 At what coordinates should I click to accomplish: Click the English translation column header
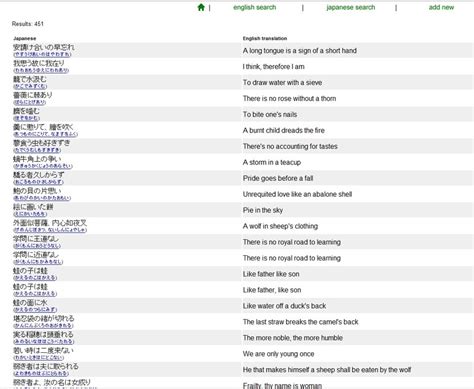coord(265,38)
